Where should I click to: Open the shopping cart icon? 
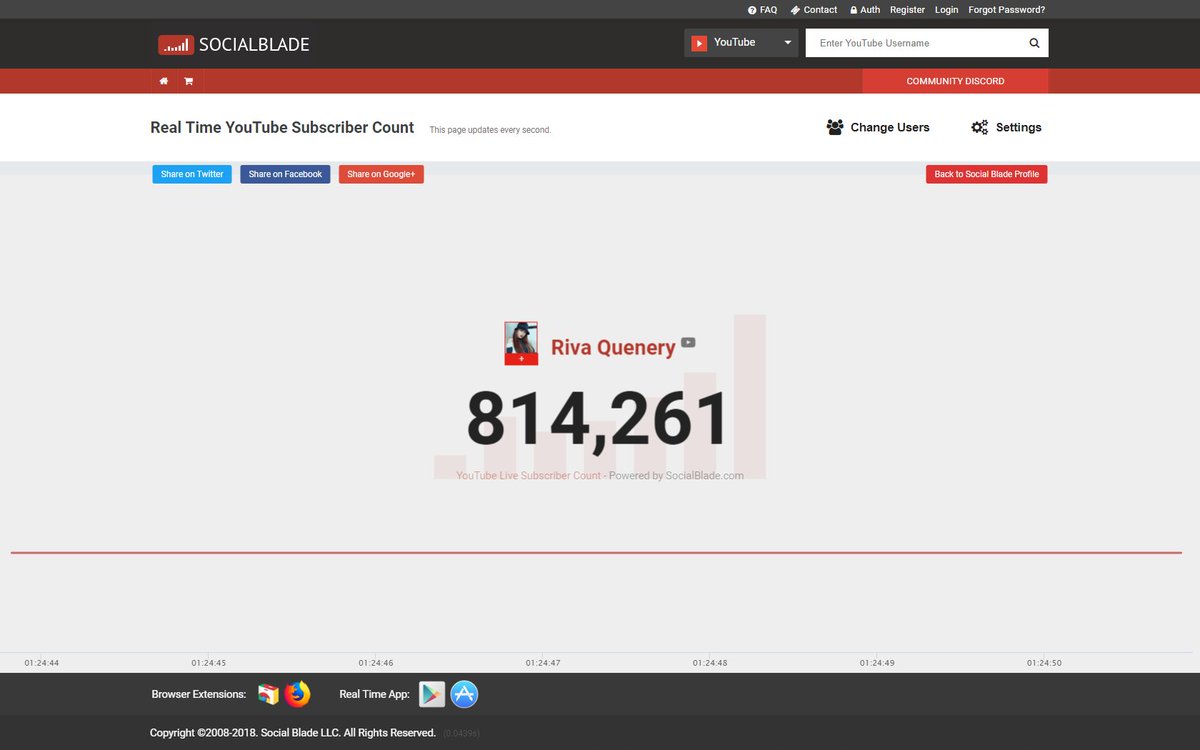pyautogui.click(x=188, y=81)
